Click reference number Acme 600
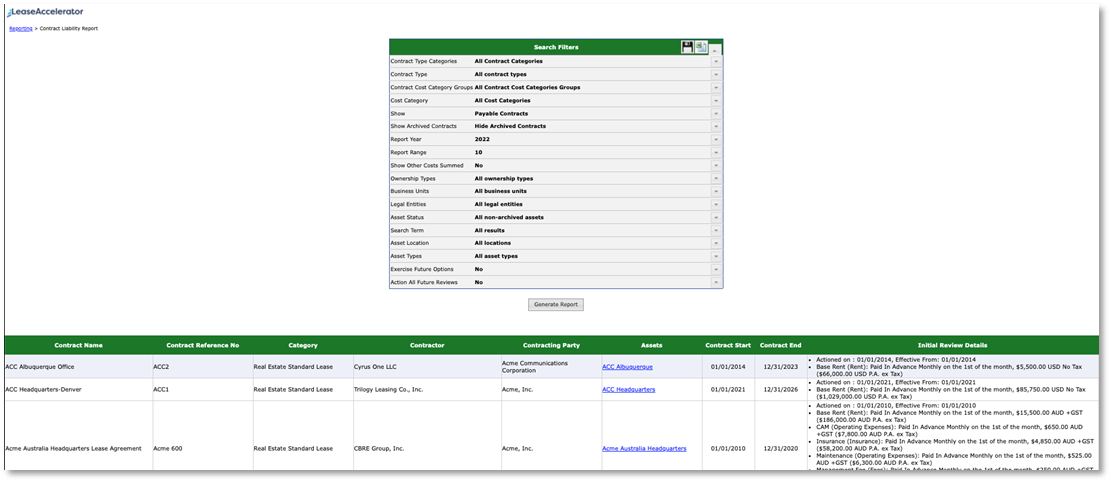 (168, 449)
